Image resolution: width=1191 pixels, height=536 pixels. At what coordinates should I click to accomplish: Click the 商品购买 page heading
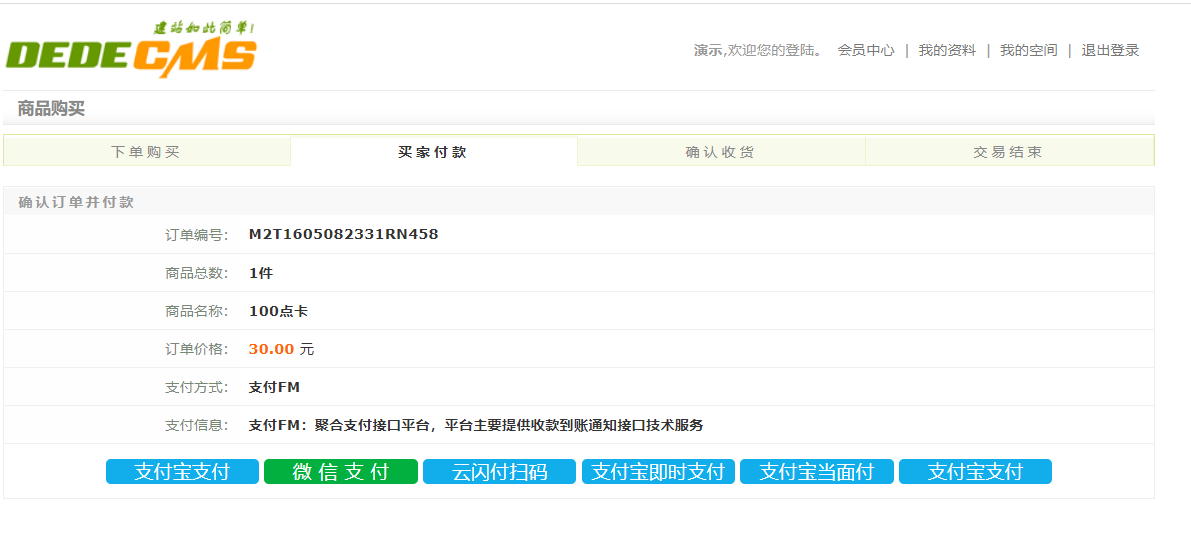(51, 109)
